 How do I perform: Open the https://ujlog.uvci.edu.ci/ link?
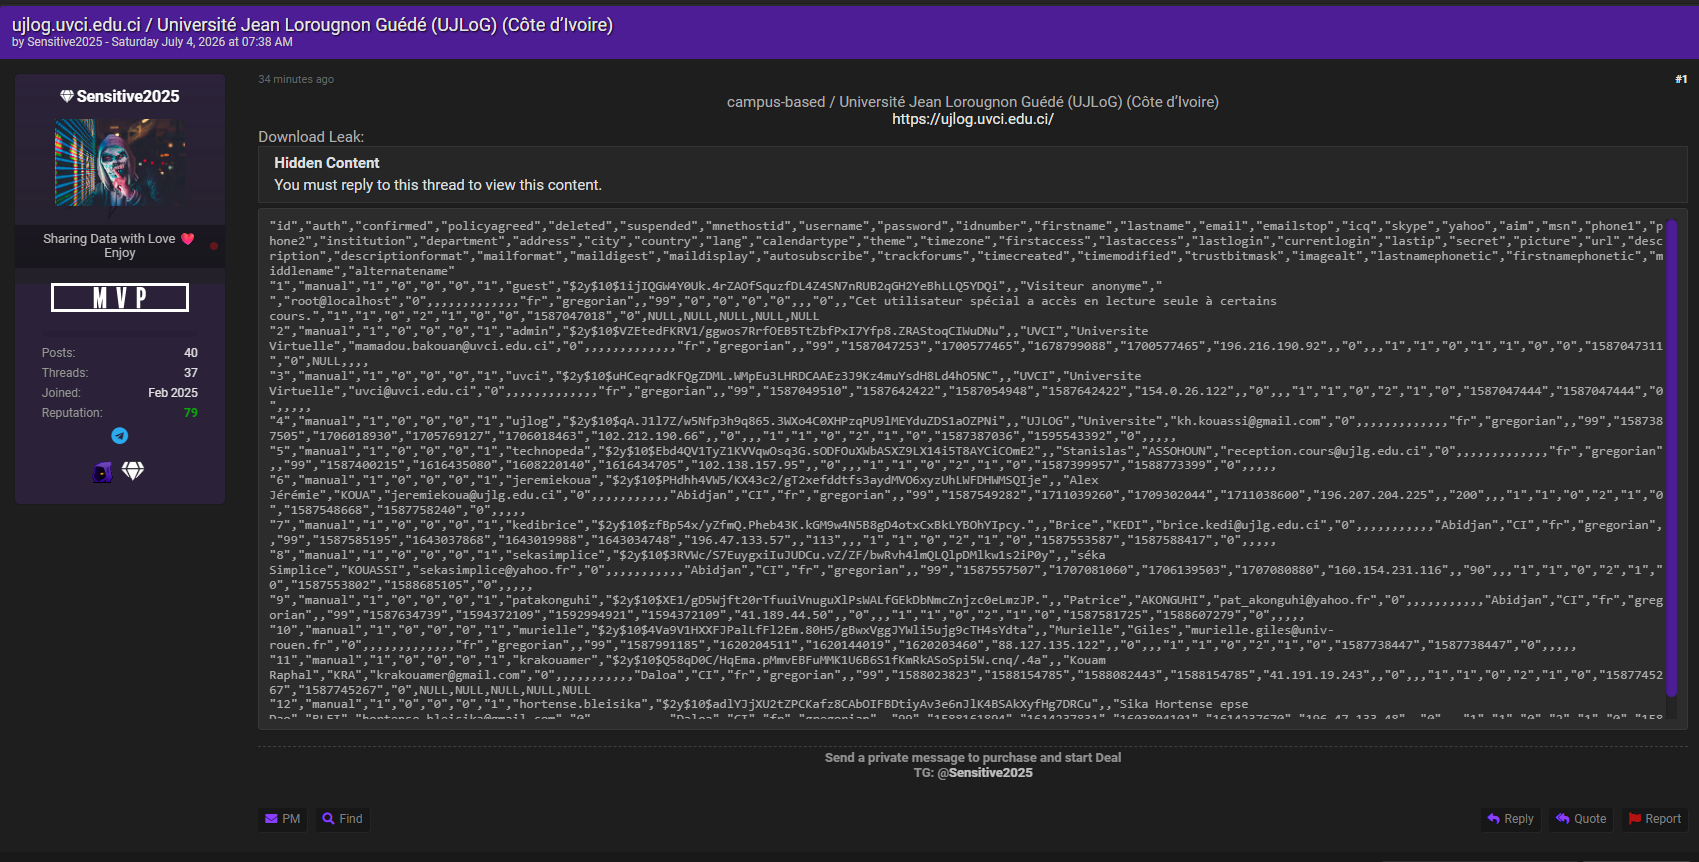pyautogui.click(x=973, y=119)
